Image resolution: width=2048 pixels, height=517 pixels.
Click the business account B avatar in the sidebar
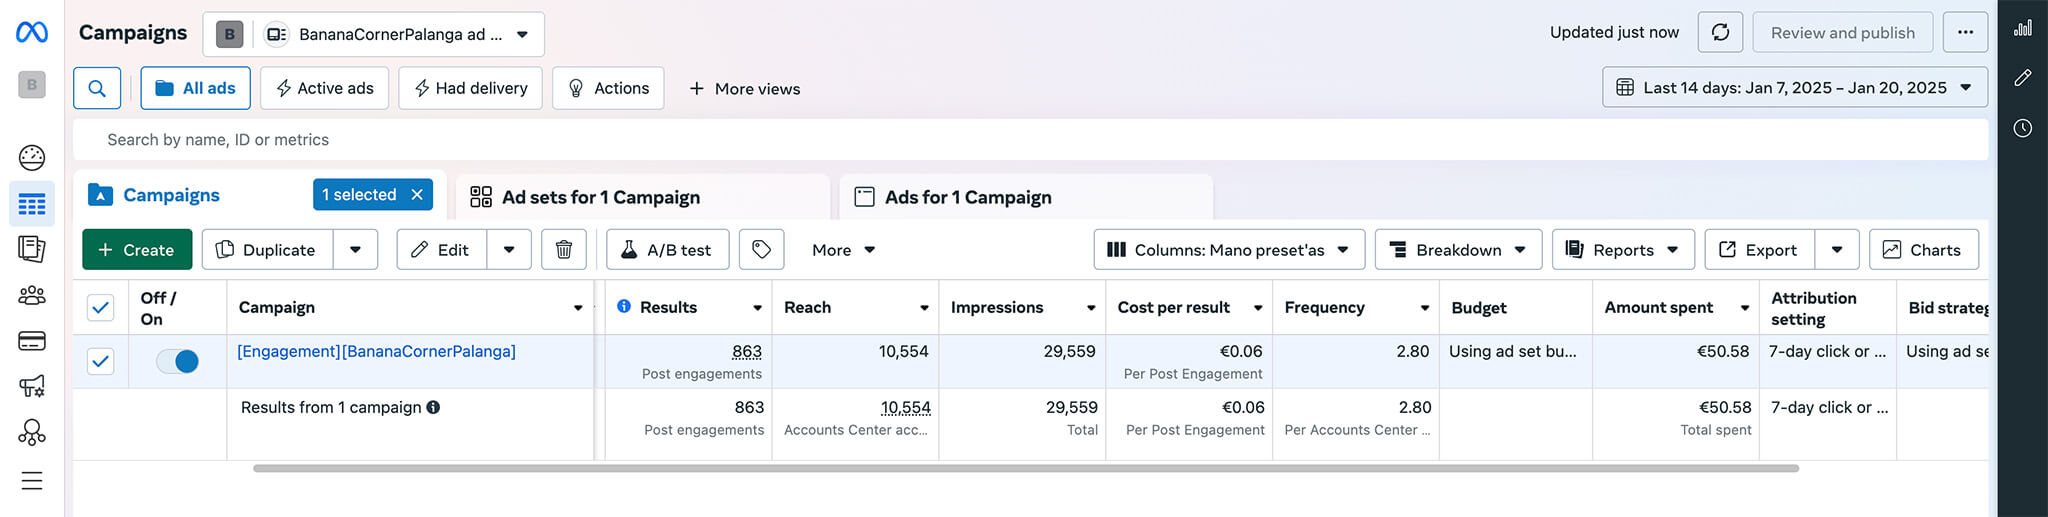pos(32,85)
